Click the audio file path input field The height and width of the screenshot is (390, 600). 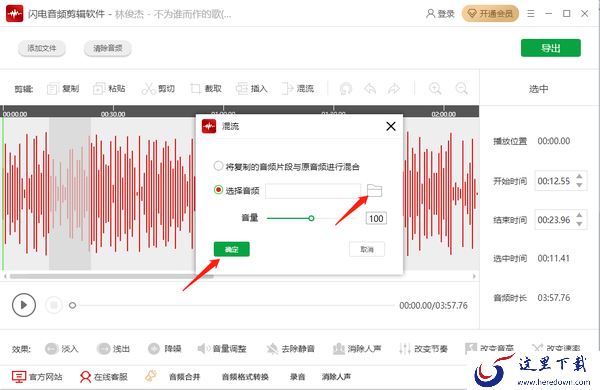coord(313,191)
